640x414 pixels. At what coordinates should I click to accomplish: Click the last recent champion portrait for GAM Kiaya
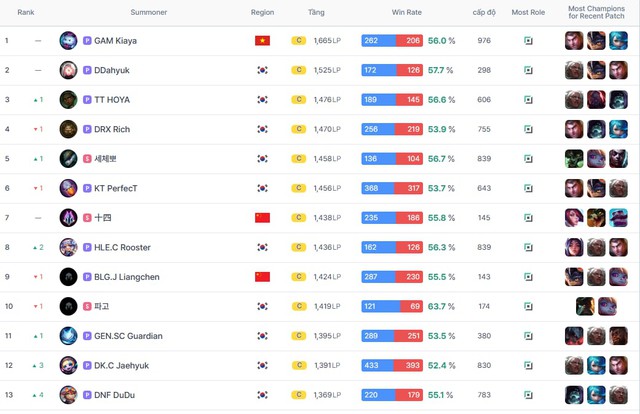619,41
